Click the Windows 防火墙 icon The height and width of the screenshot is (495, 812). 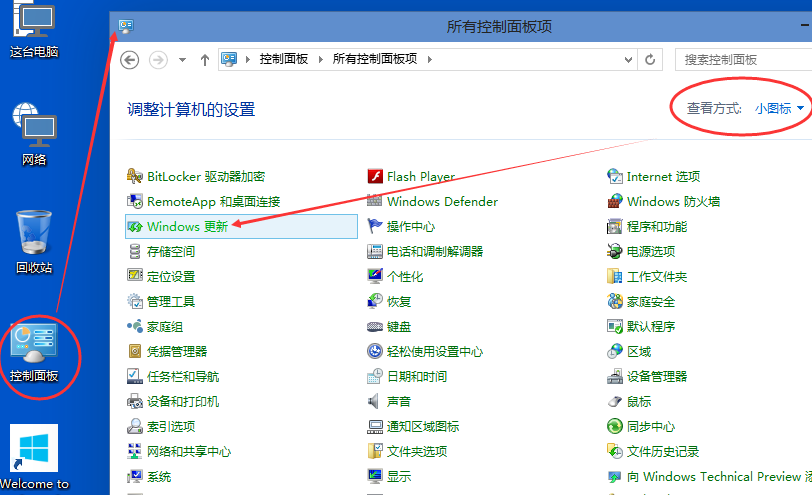[x=616, y=202]
